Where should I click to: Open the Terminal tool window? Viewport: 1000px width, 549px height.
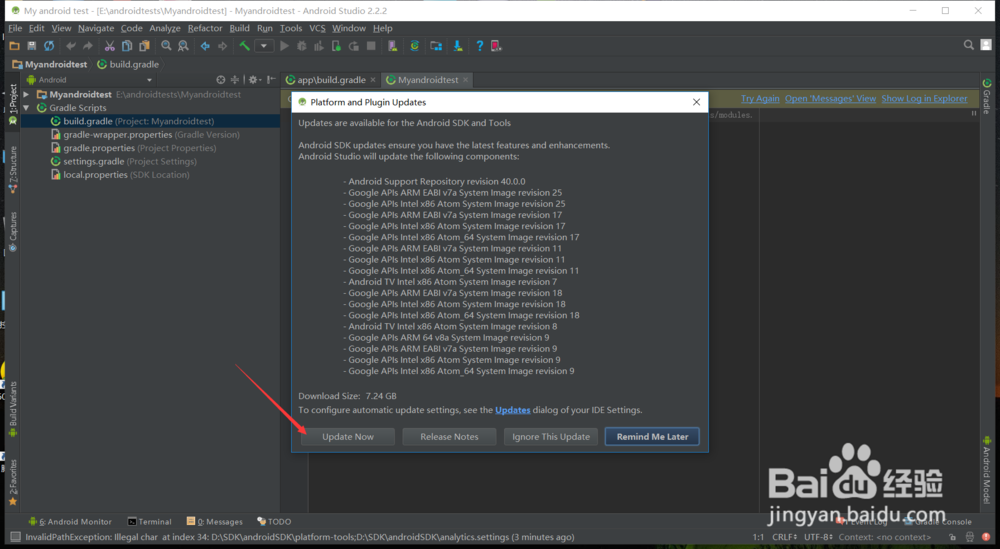tap(149, 522)
